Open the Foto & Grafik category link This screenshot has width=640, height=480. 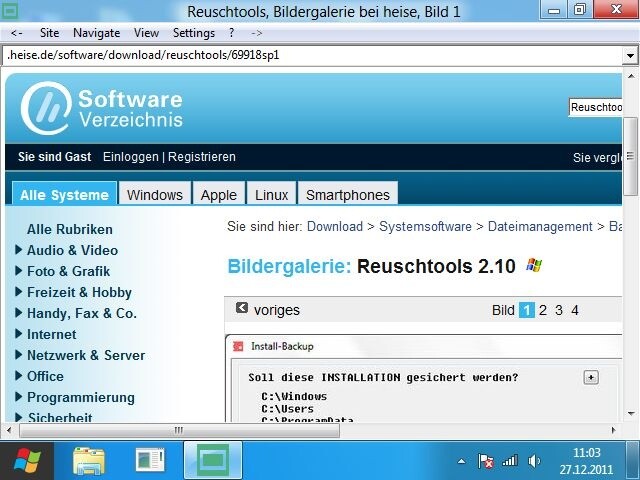pyautogui.click(x=69, y=271)
